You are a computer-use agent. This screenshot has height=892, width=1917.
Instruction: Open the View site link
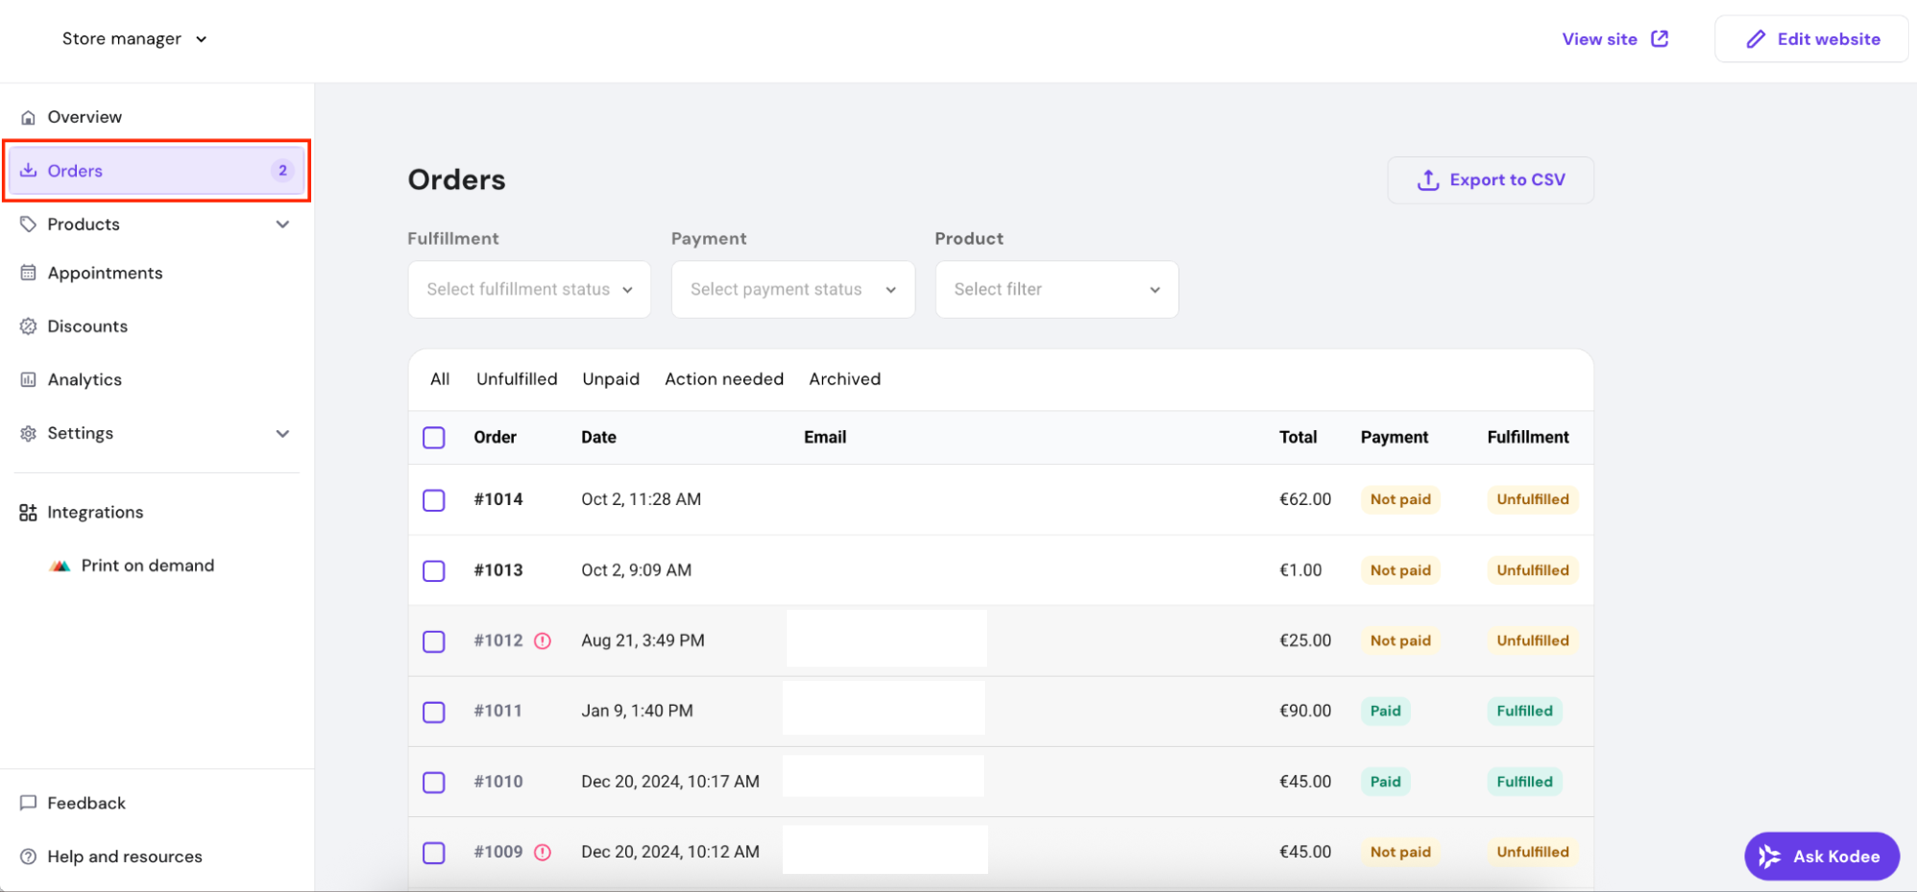[1614, 39]
